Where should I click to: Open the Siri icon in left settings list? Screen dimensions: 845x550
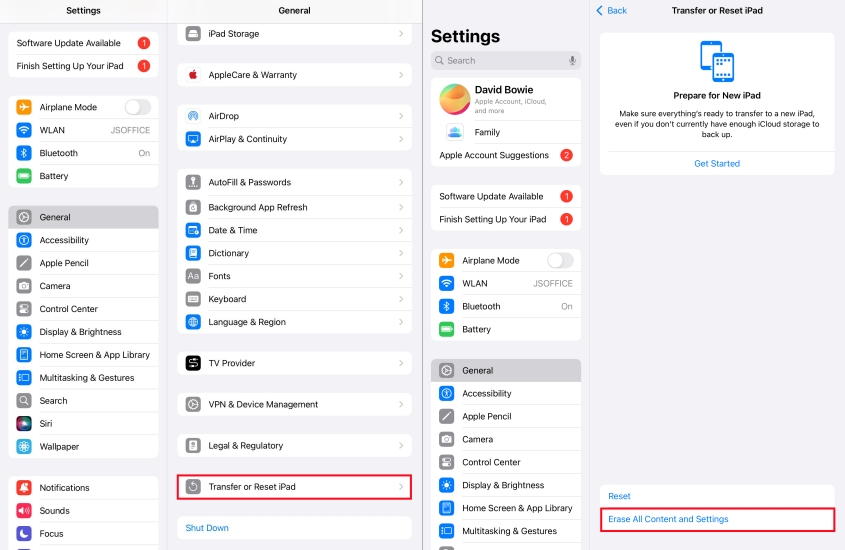pos(24,423)
